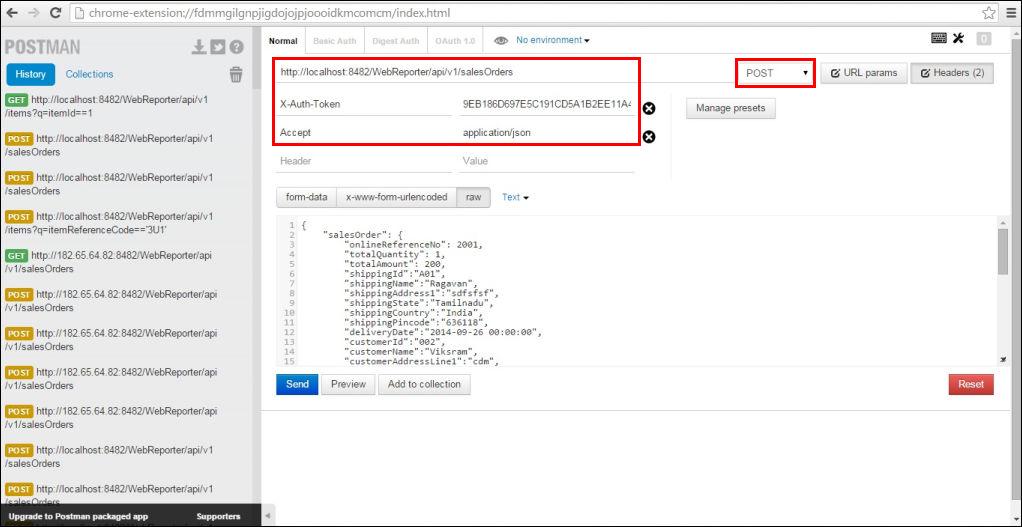This screenshot has width=1022, height=527.
Task: Collapse the sidebar with the bottom arrow
Action: (x=268, y=516)
